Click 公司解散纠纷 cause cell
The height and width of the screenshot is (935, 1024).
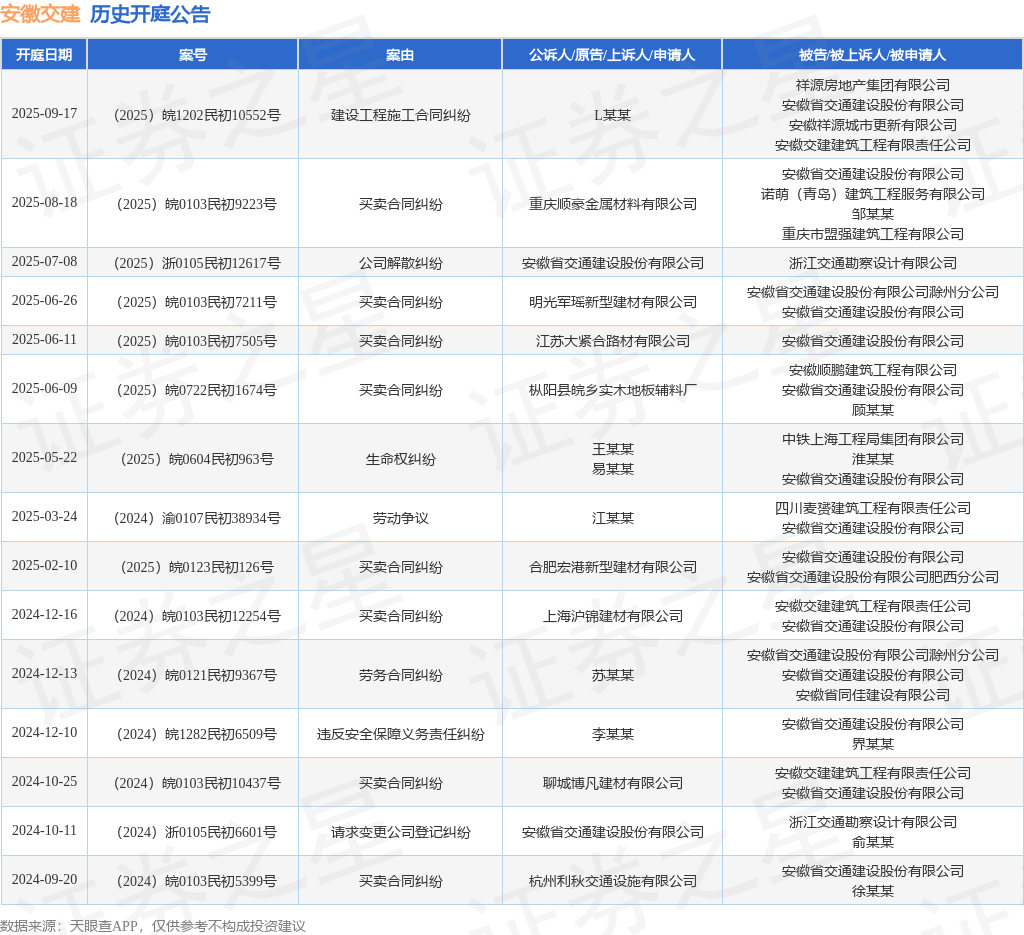[x=400, y=263]
